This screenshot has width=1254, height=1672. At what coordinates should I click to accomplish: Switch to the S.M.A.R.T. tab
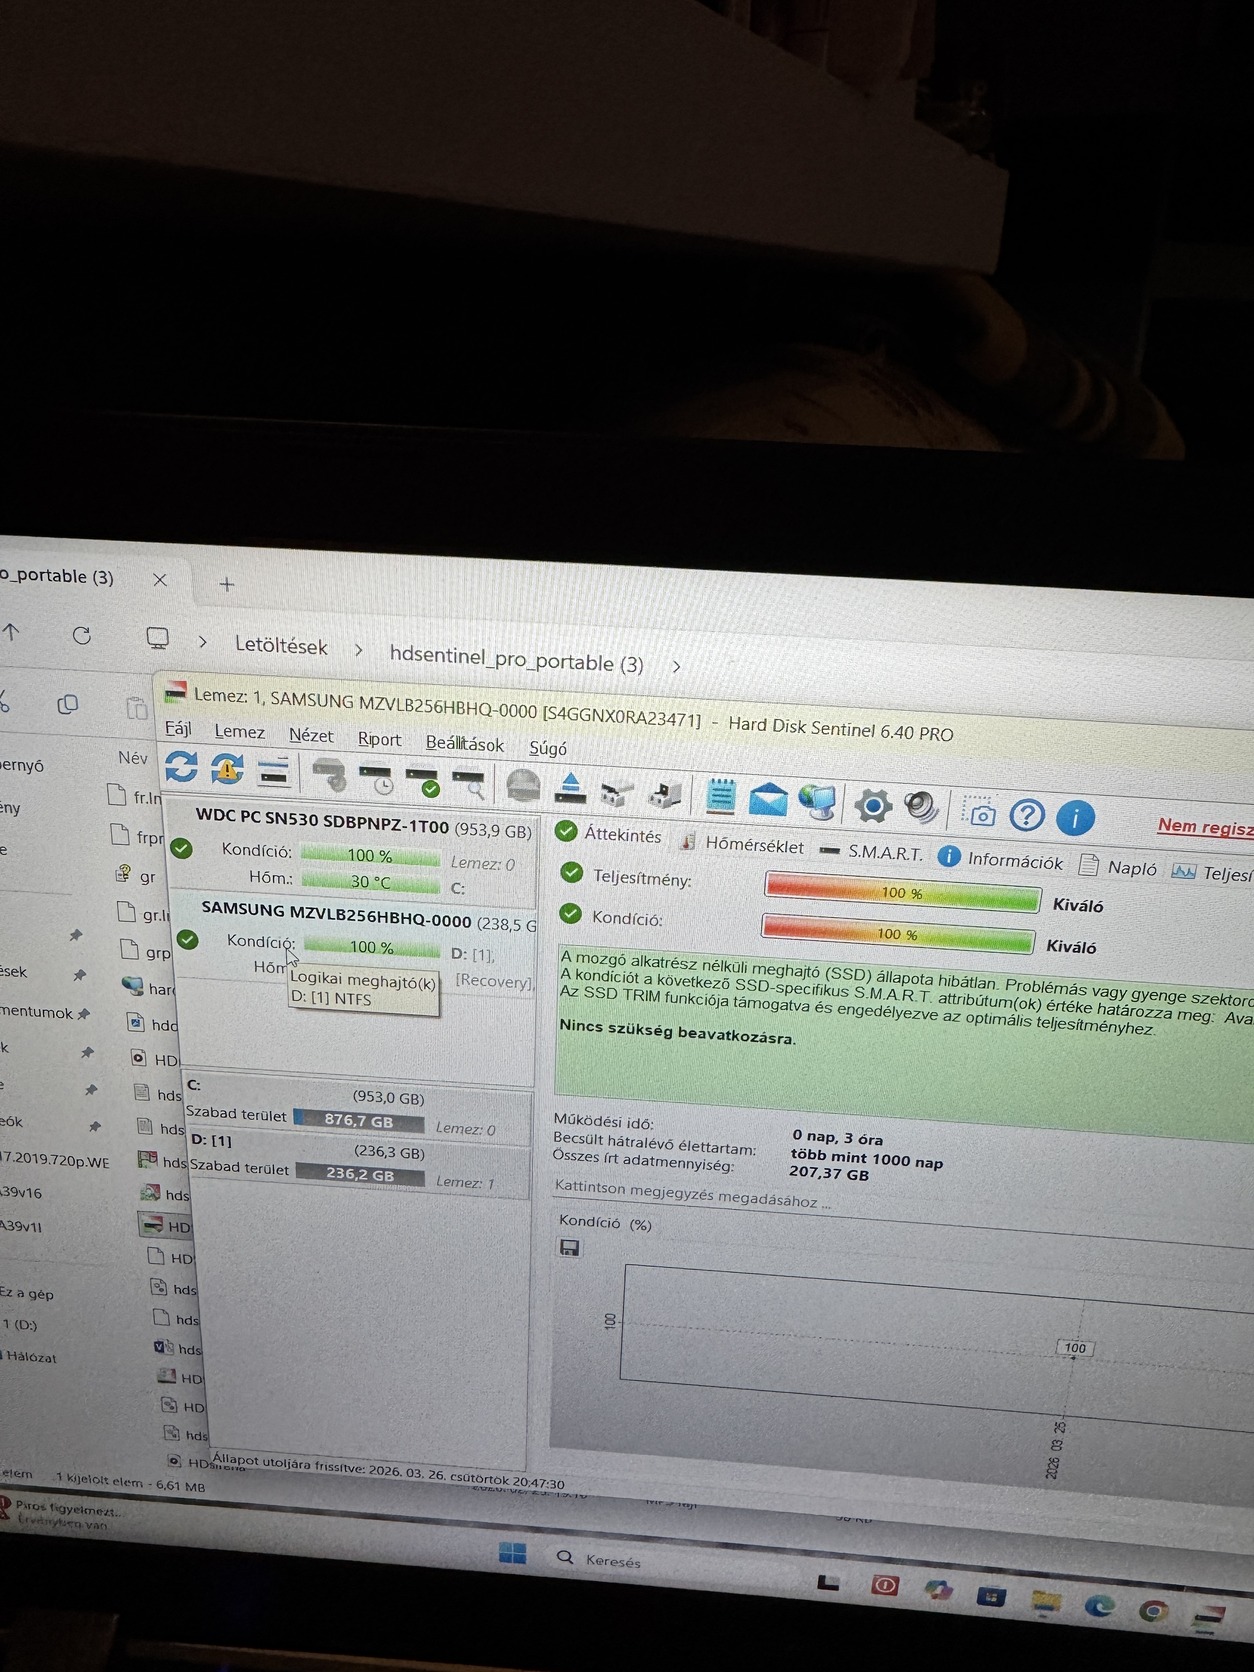(x=872, y=852)
